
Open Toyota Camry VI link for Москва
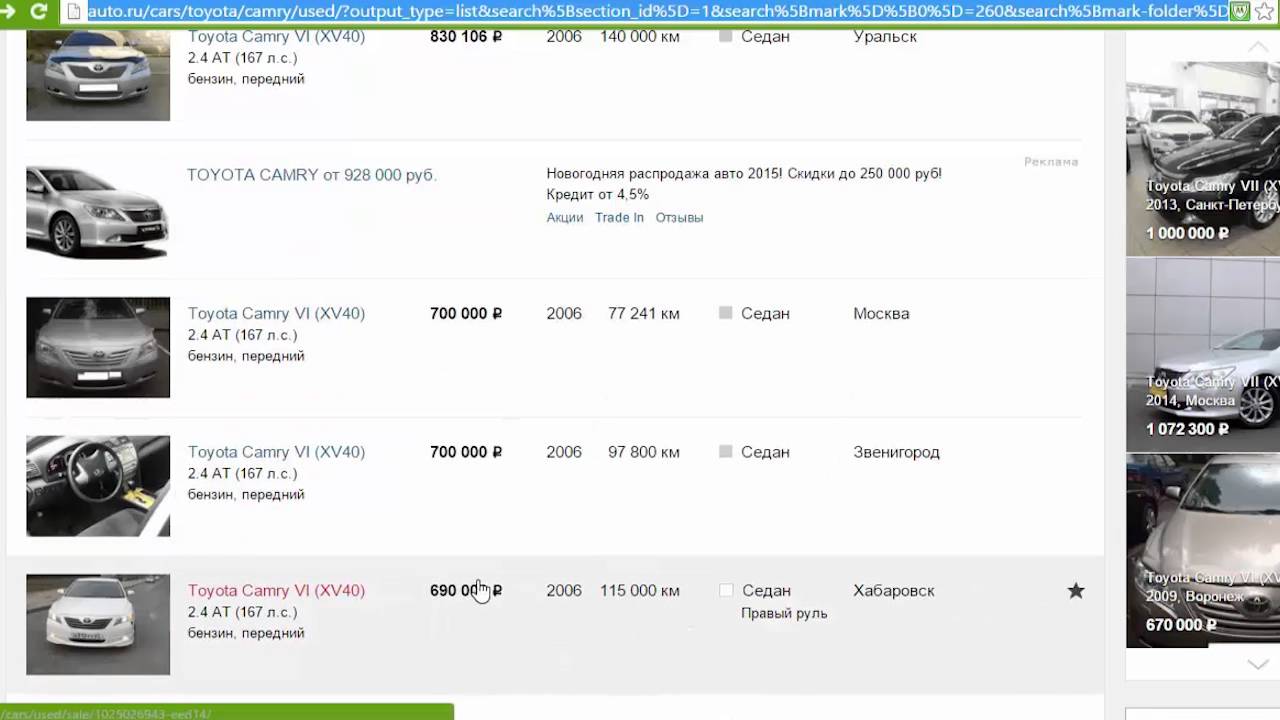[x=276, y=313]
